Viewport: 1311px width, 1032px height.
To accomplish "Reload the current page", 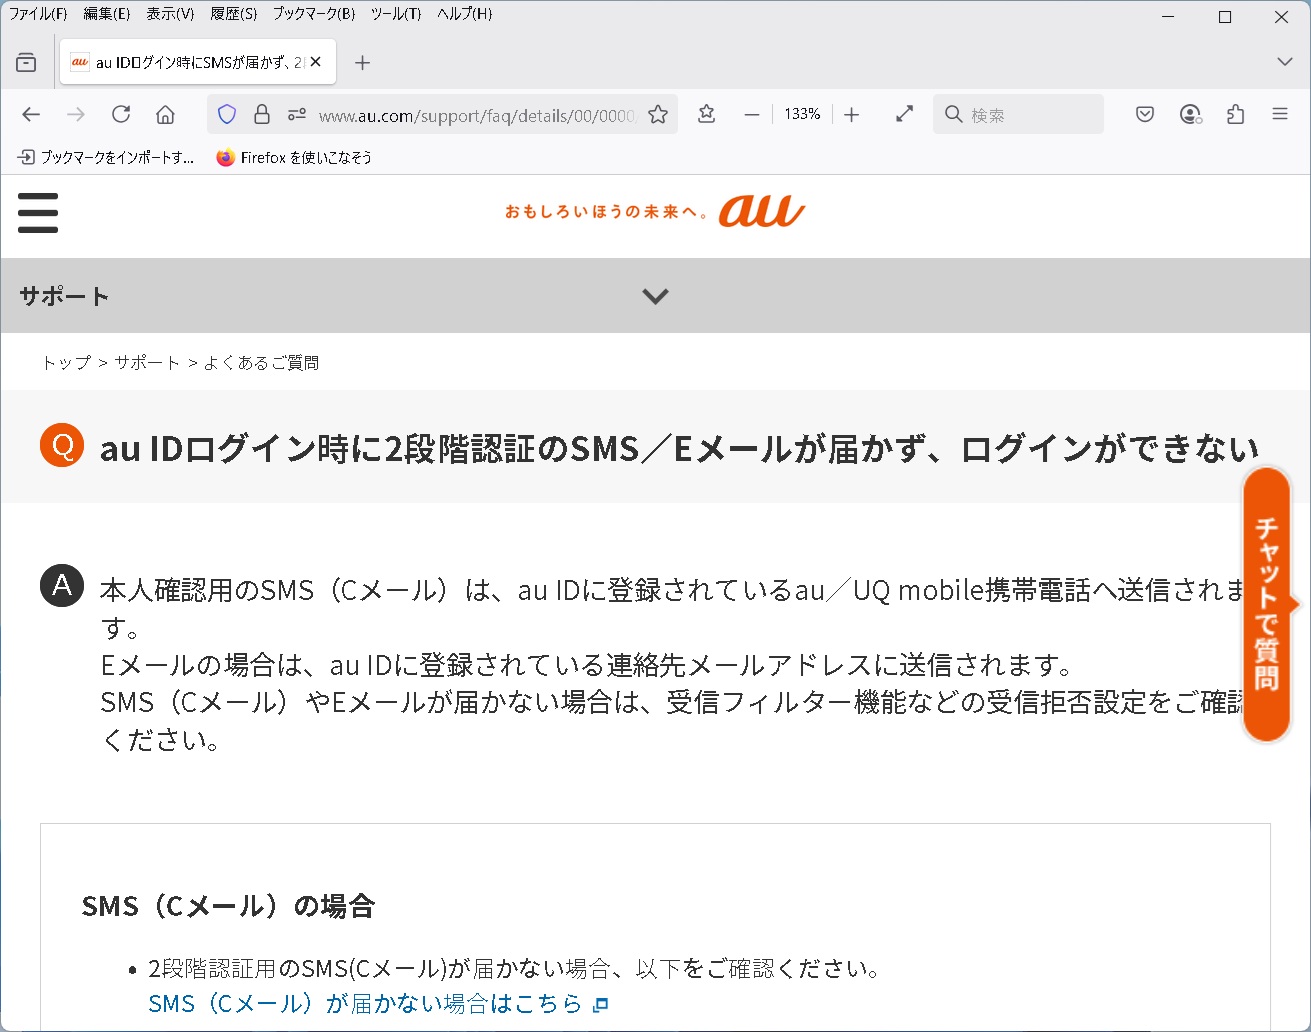I will tap(121, 114).
